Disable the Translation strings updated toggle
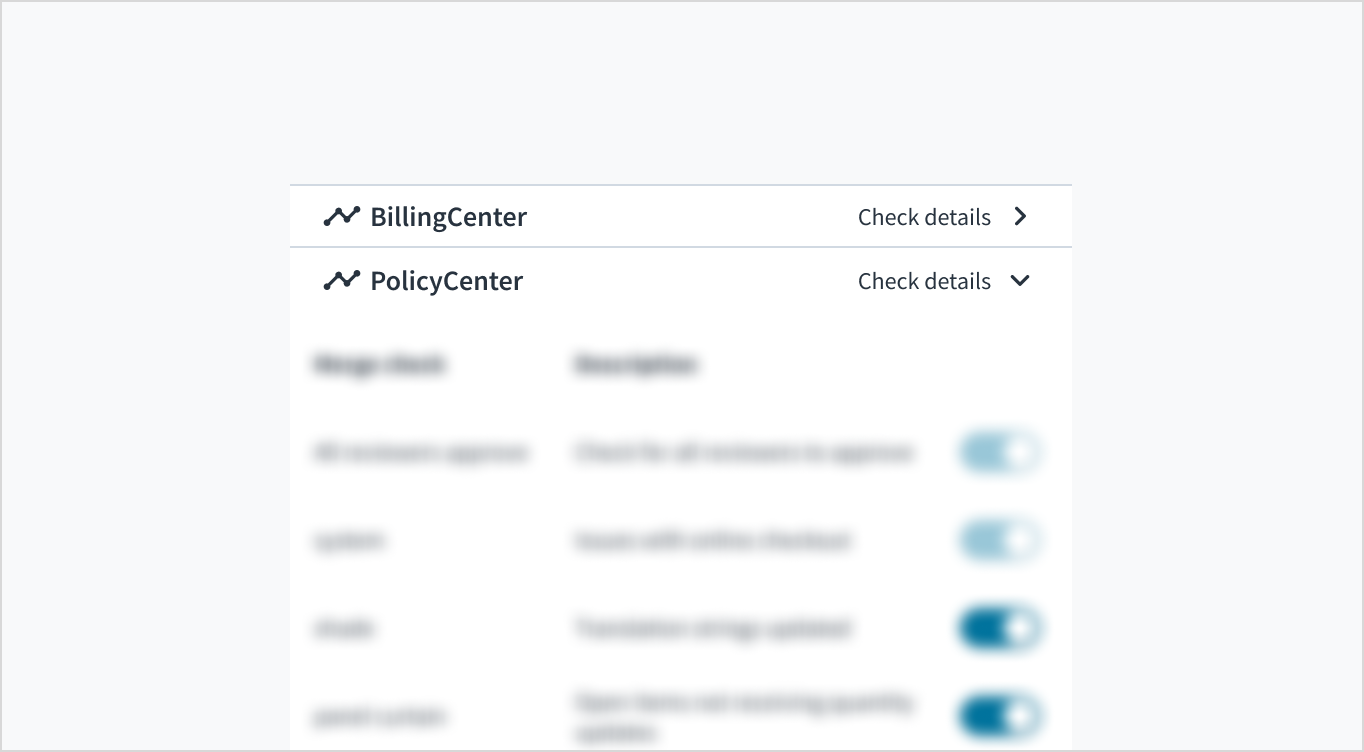This screenshot has width=1364, height=752. (999, 629)
